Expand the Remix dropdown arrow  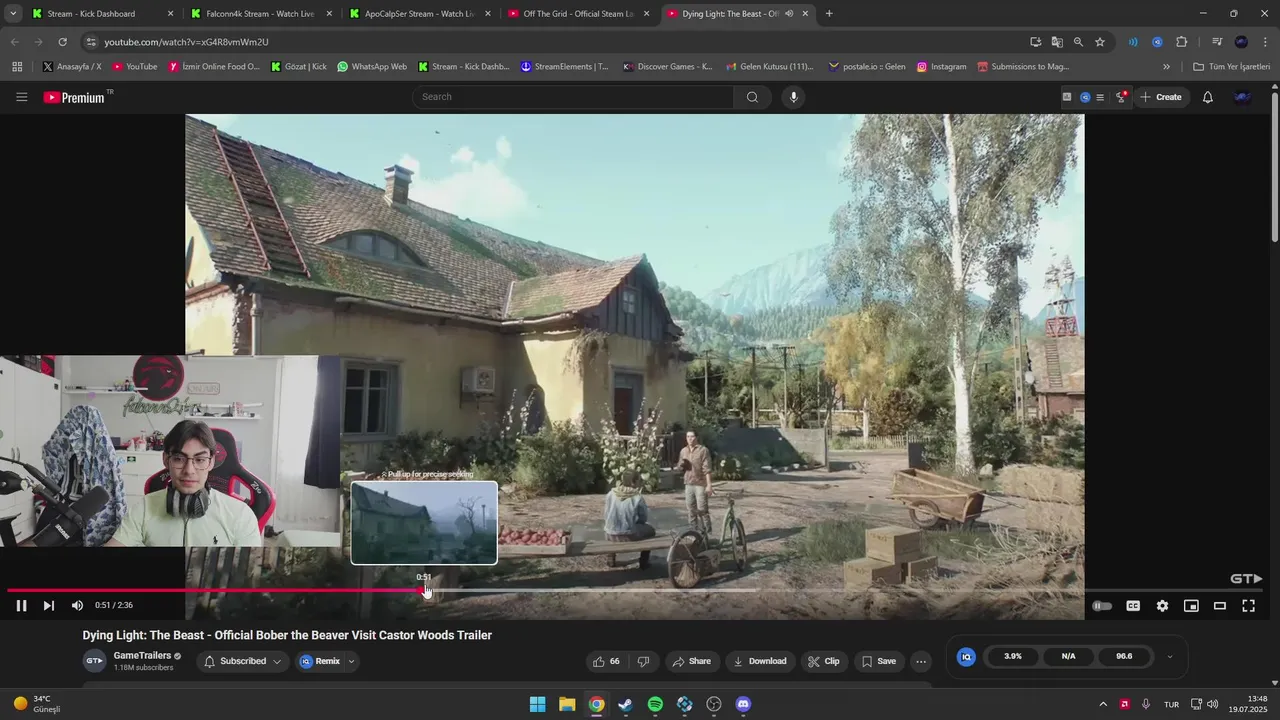coord(351,661)
